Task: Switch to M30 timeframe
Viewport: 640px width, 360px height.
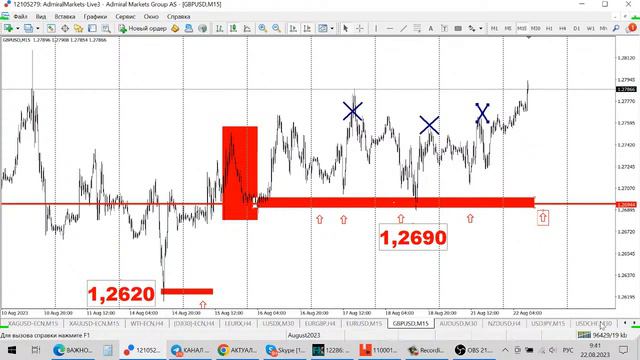Action: click(535, 28)
